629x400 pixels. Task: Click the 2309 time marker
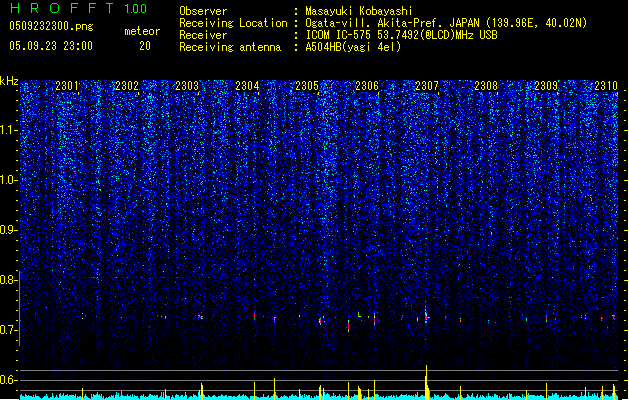click(x=546, y=86)
